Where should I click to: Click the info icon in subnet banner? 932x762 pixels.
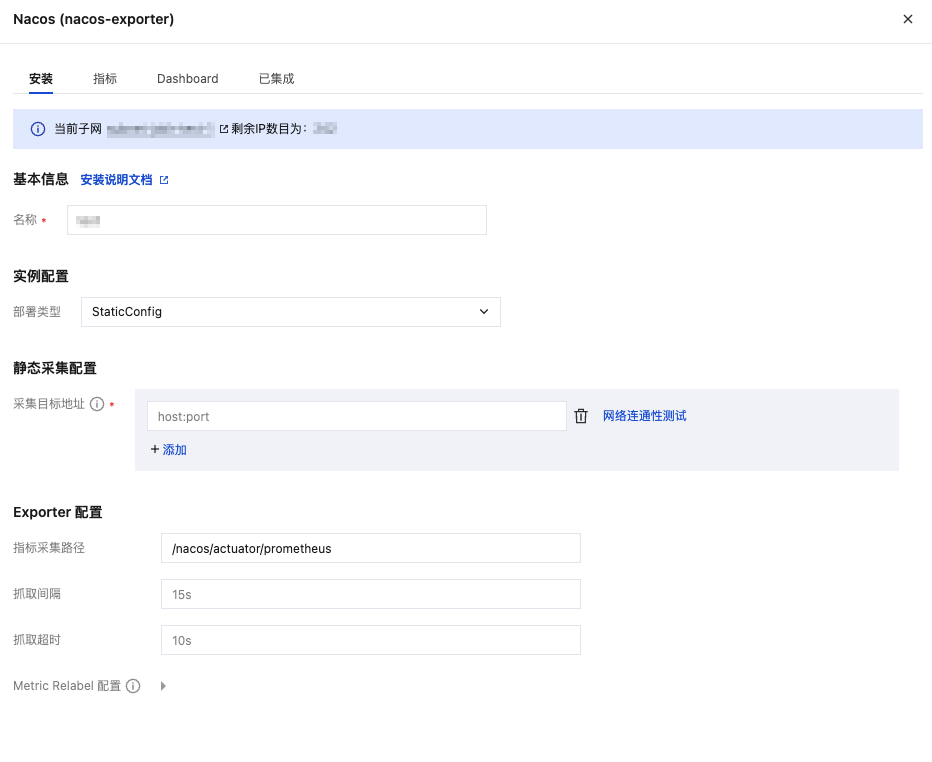click(38, 129)
